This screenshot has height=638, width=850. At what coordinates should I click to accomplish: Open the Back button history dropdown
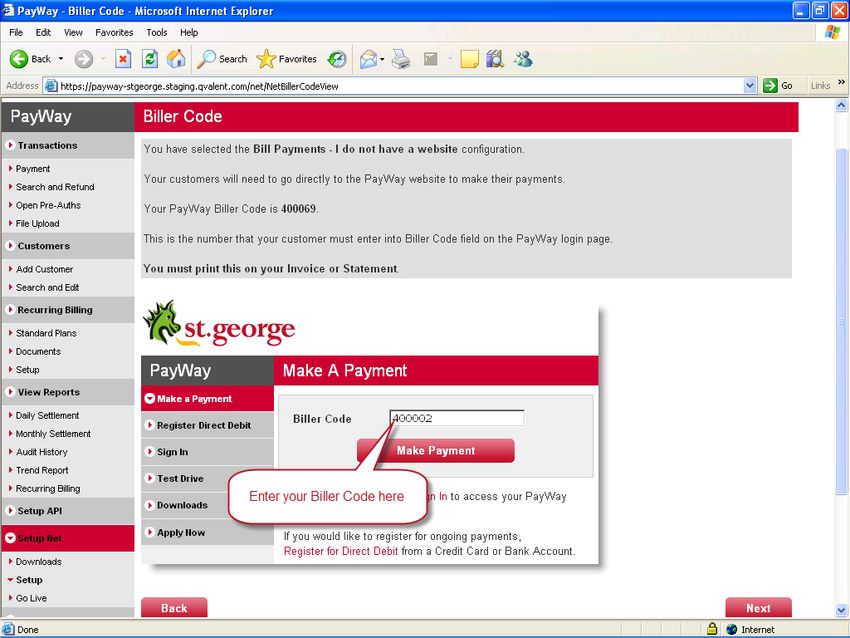click(61, 59)
